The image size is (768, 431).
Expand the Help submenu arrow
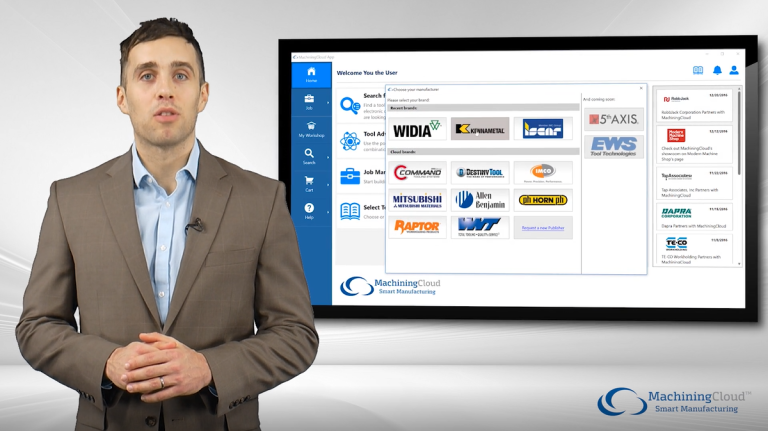[328, 213]
